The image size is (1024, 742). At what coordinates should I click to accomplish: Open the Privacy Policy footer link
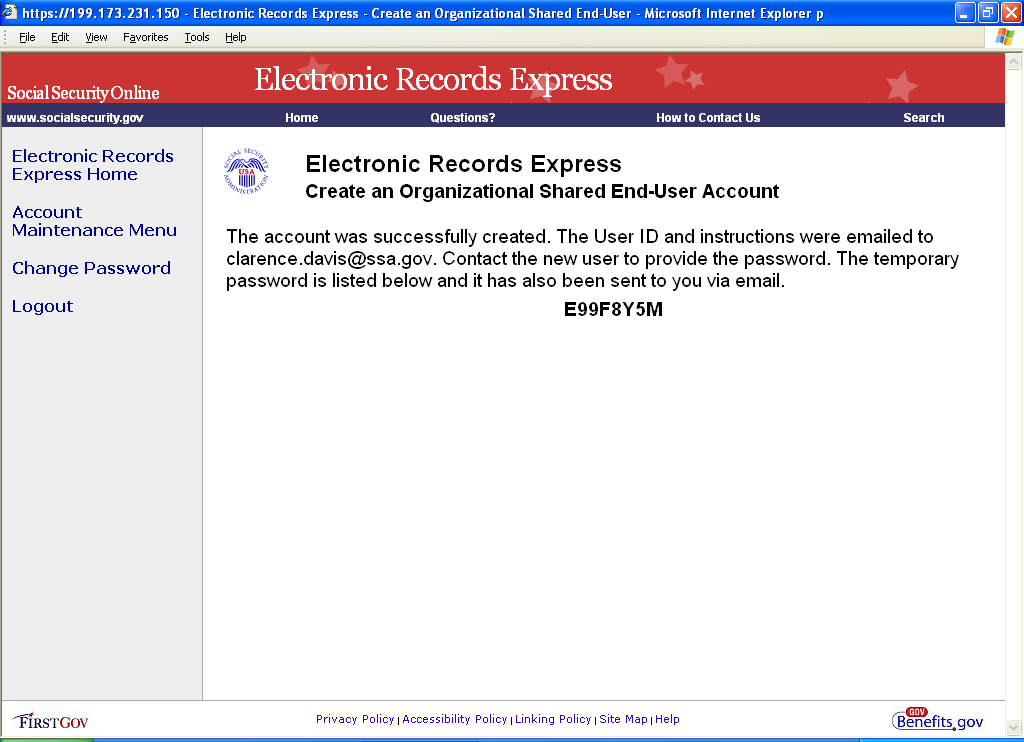click(355, 719)
